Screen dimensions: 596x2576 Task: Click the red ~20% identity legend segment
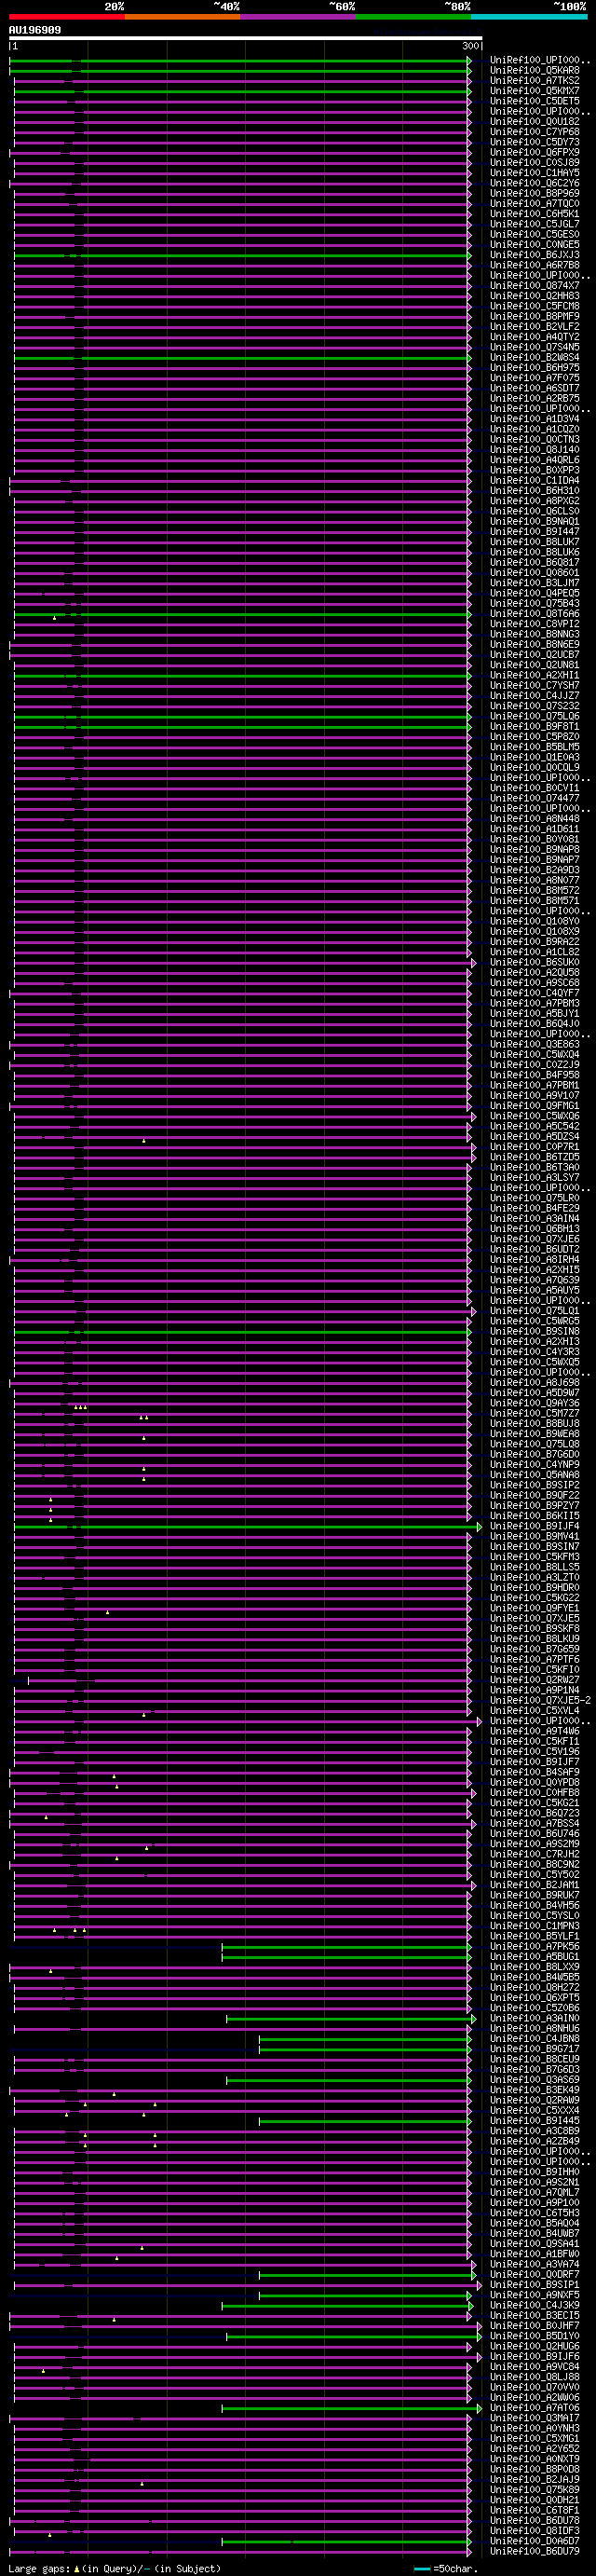[67, 17]
